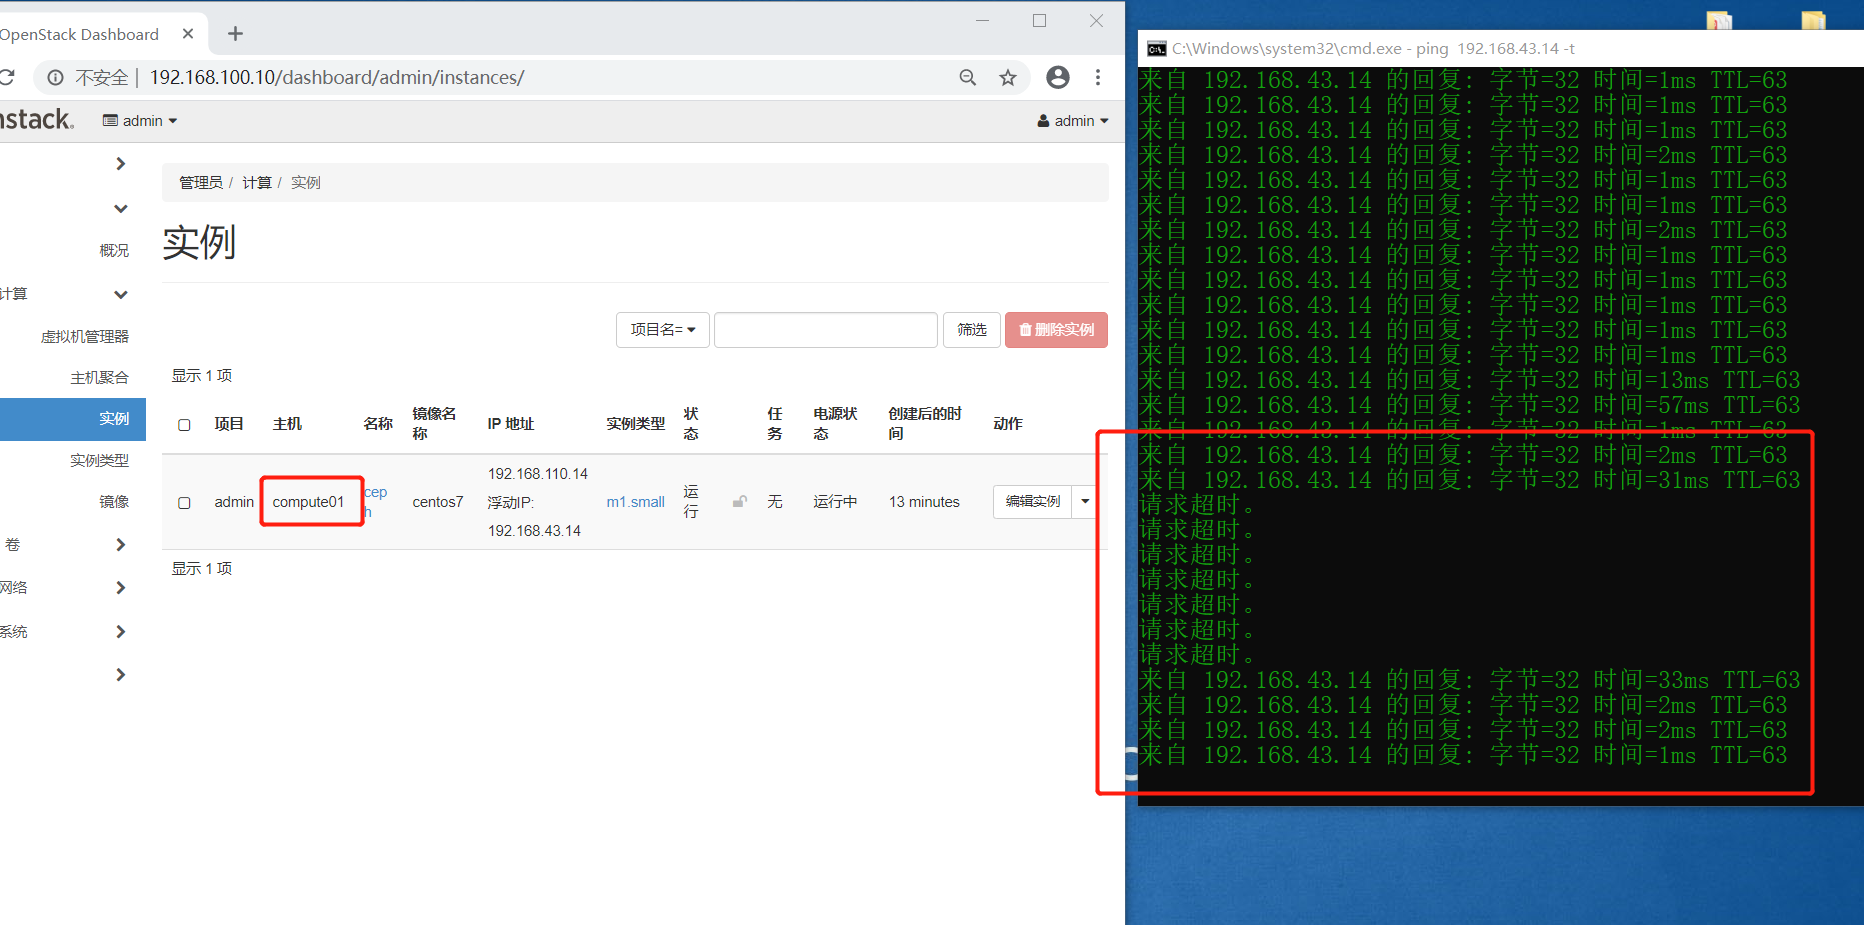
Task: Open the admin project switcher at the top
Action: coord(139,120)
